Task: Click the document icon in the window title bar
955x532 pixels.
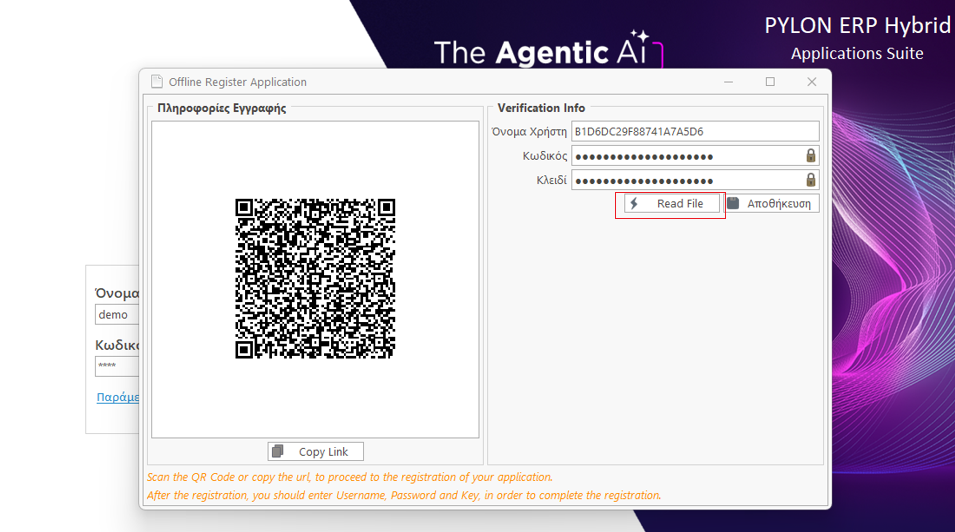Action: coord(156,82)
